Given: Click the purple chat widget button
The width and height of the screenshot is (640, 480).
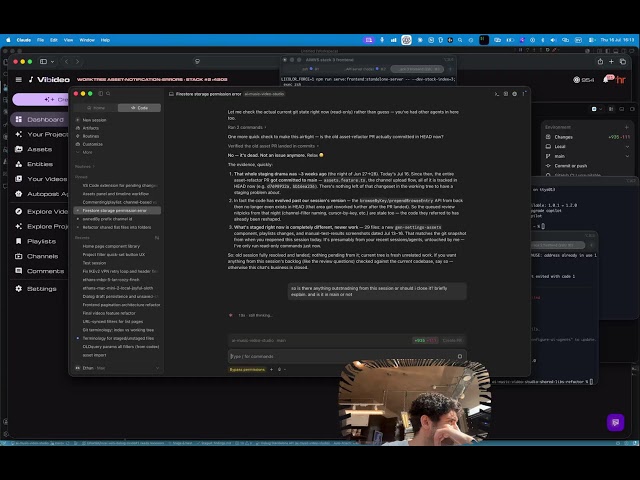Looking at the screenshot, I should (616, 422).
